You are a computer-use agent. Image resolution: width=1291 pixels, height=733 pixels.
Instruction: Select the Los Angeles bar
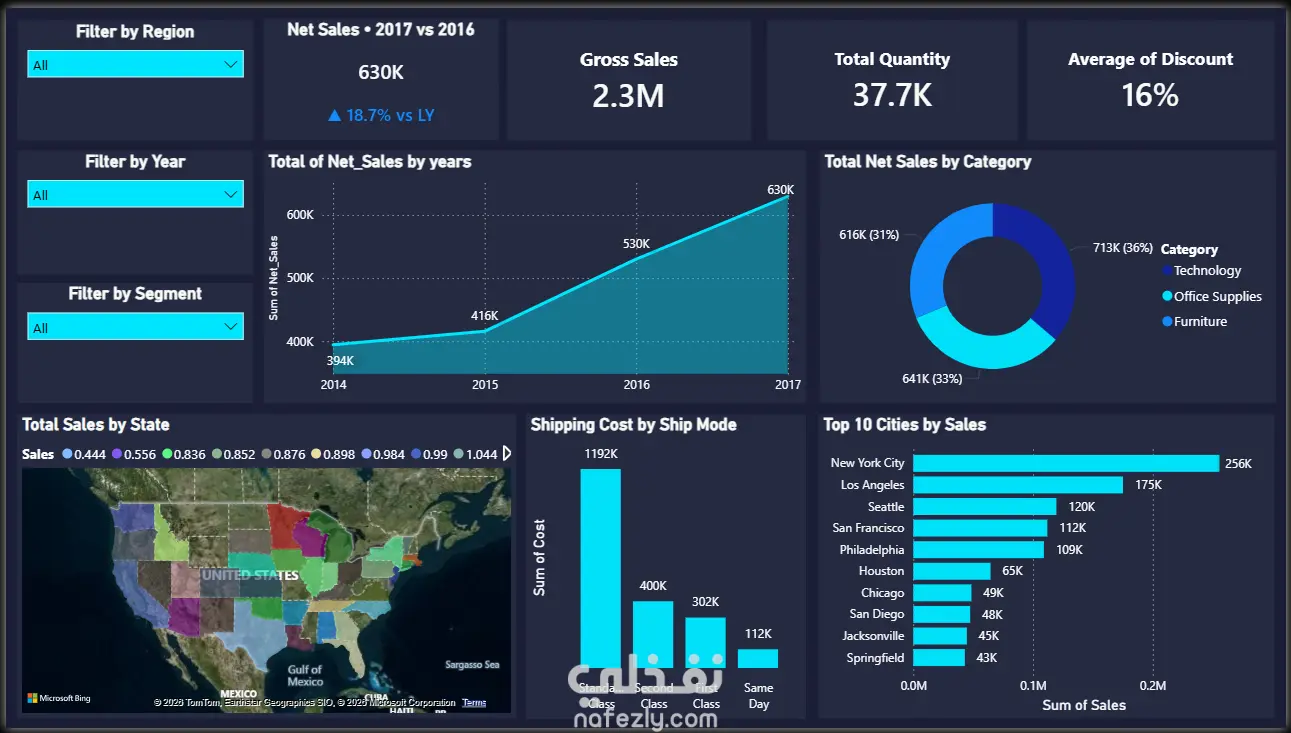point(1018,485)
